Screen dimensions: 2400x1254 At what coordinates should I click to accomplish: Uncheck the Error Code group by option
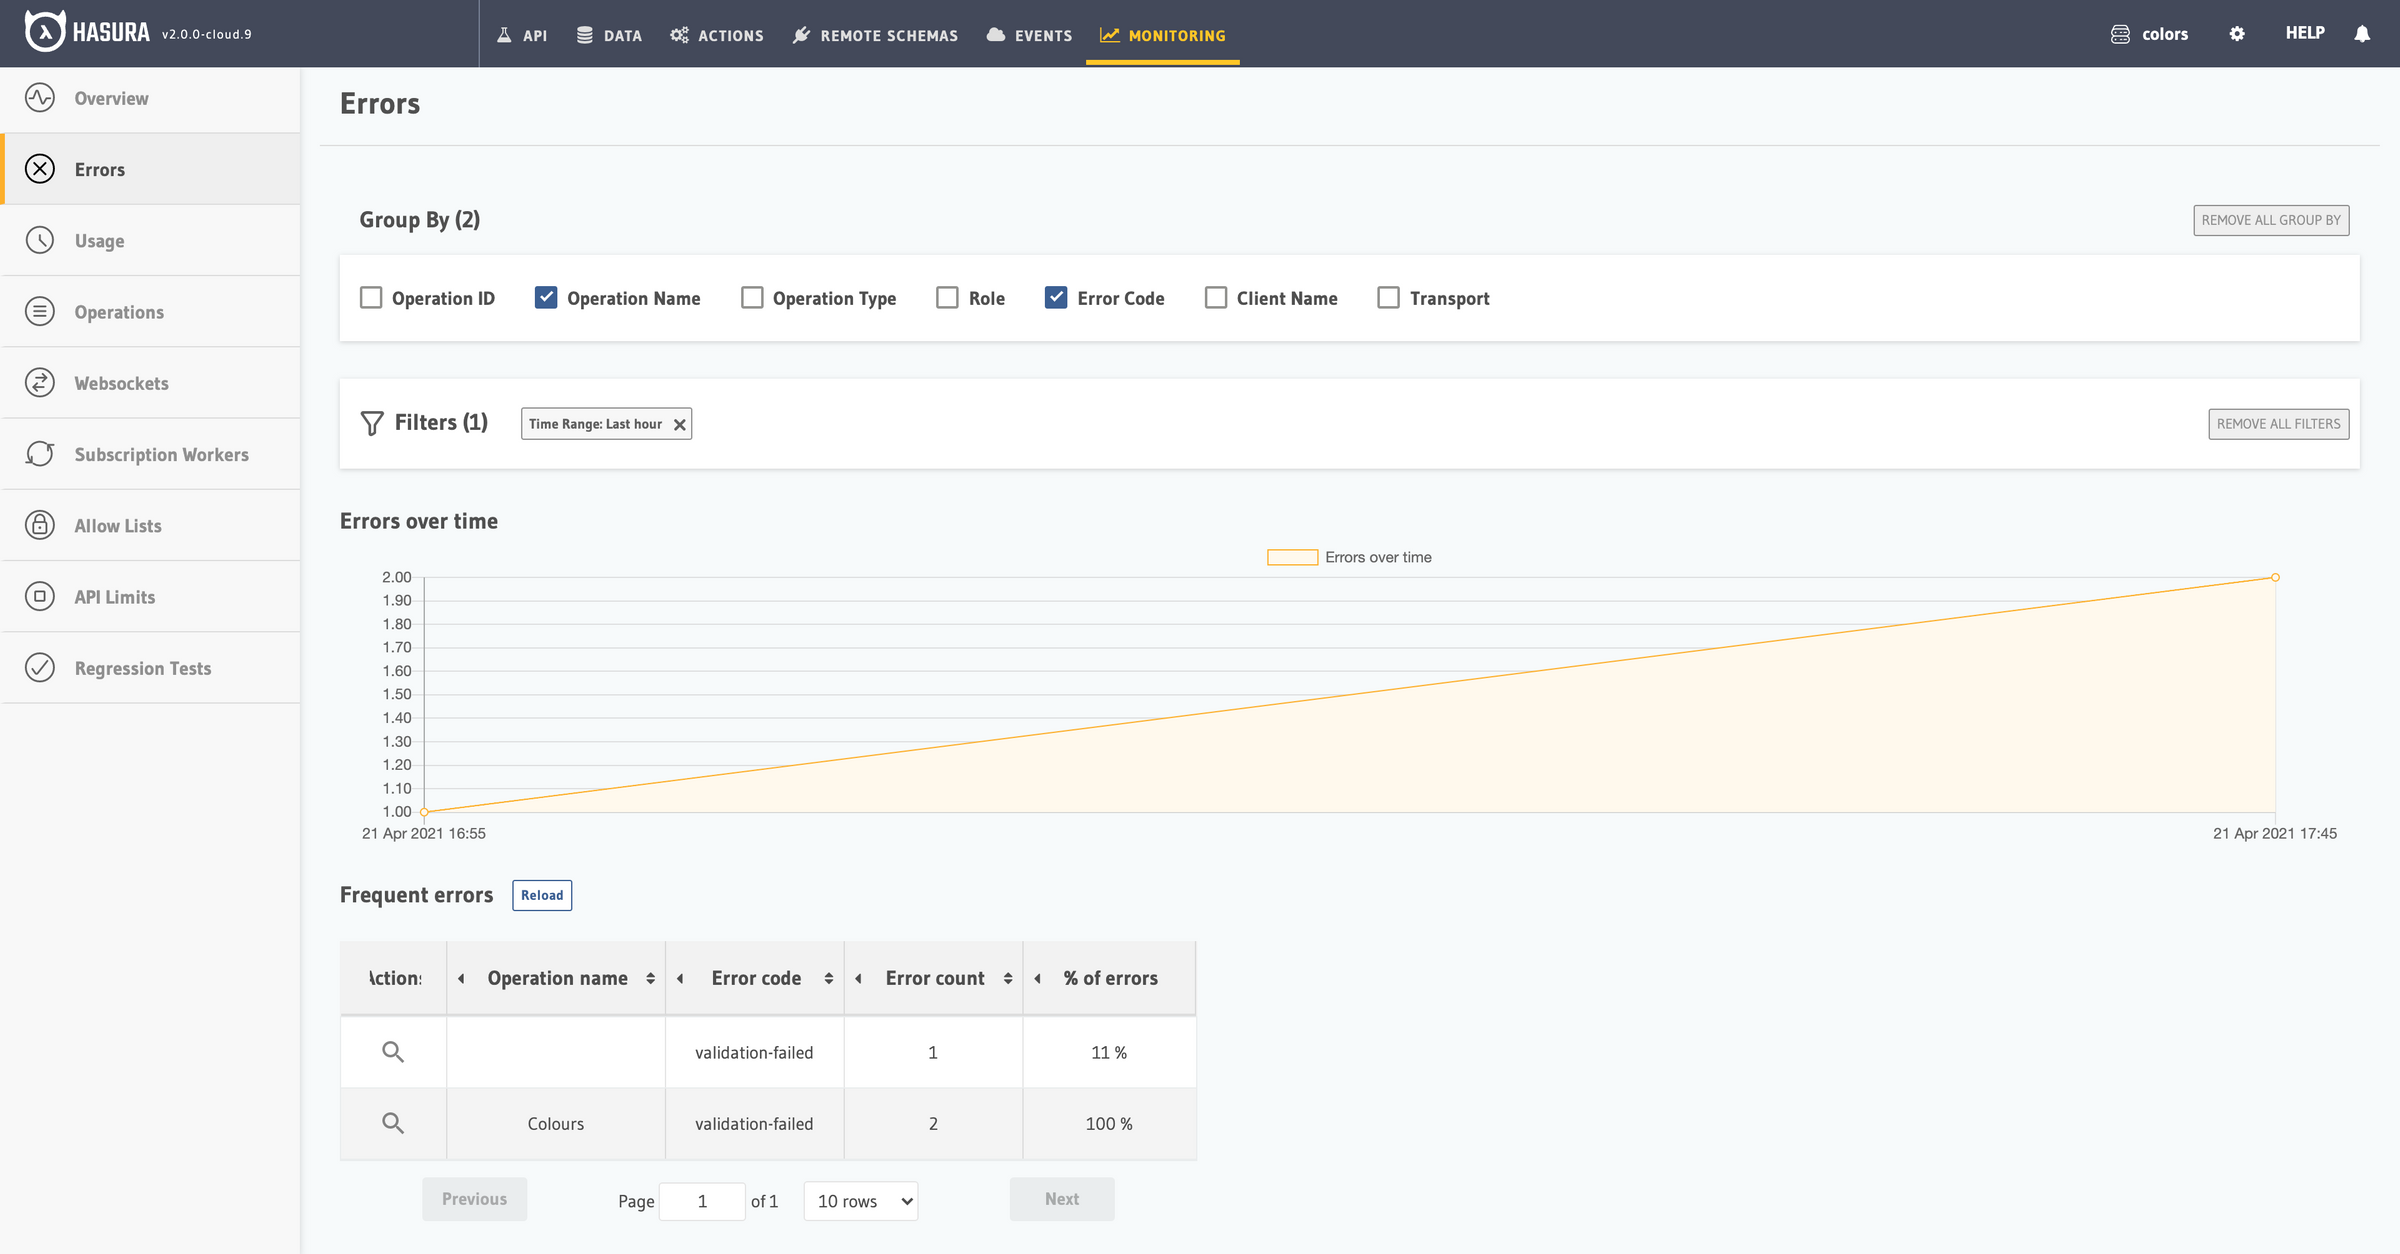click(x=1056, y=297)
